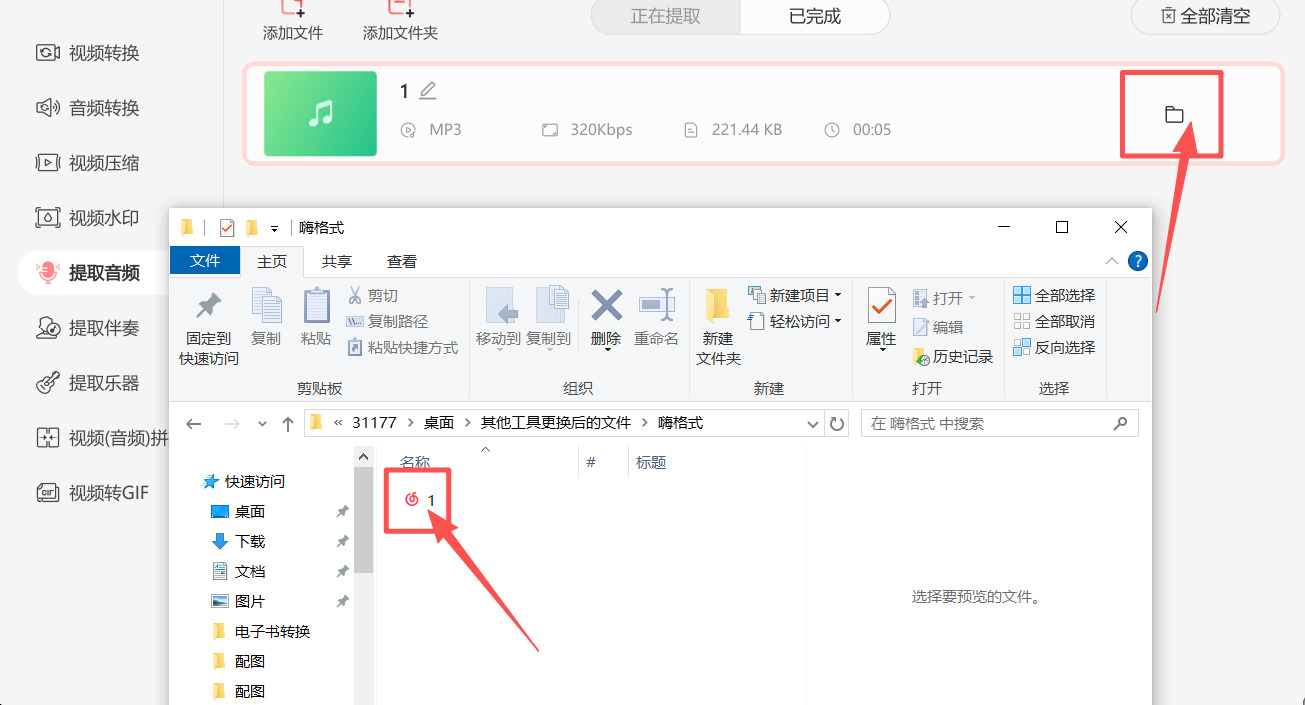Switch to the 查看 ribbon tab
Viewport: 1305px width, 705px height.
[x=401, y=261]
